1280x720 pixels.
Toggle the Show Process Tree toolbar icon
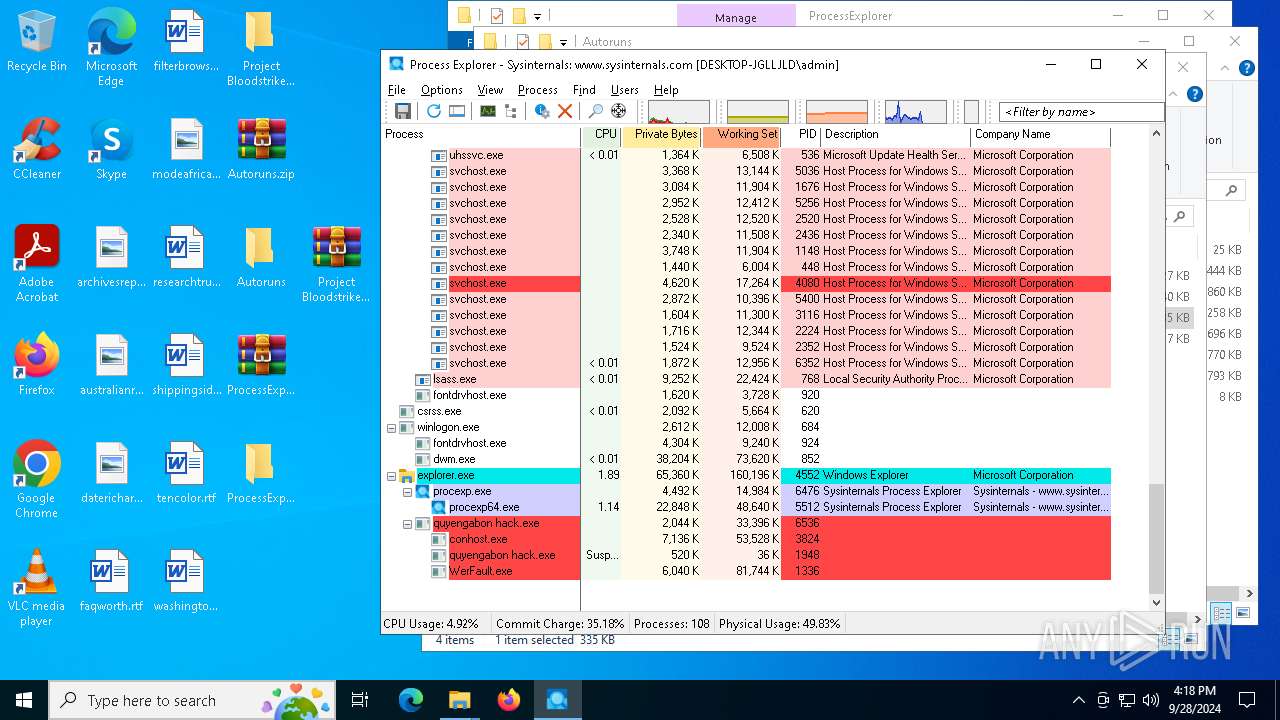click(x=511, y=111)
